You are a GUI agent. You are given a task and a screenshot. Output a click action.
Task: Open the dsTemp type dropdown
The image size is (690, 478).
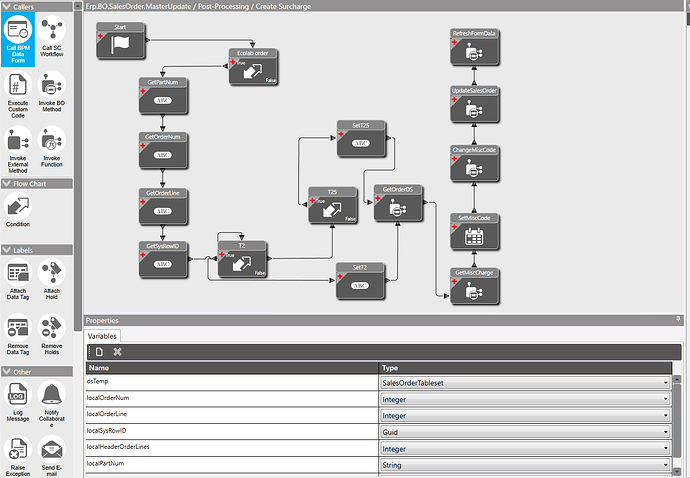click(525, 383)
